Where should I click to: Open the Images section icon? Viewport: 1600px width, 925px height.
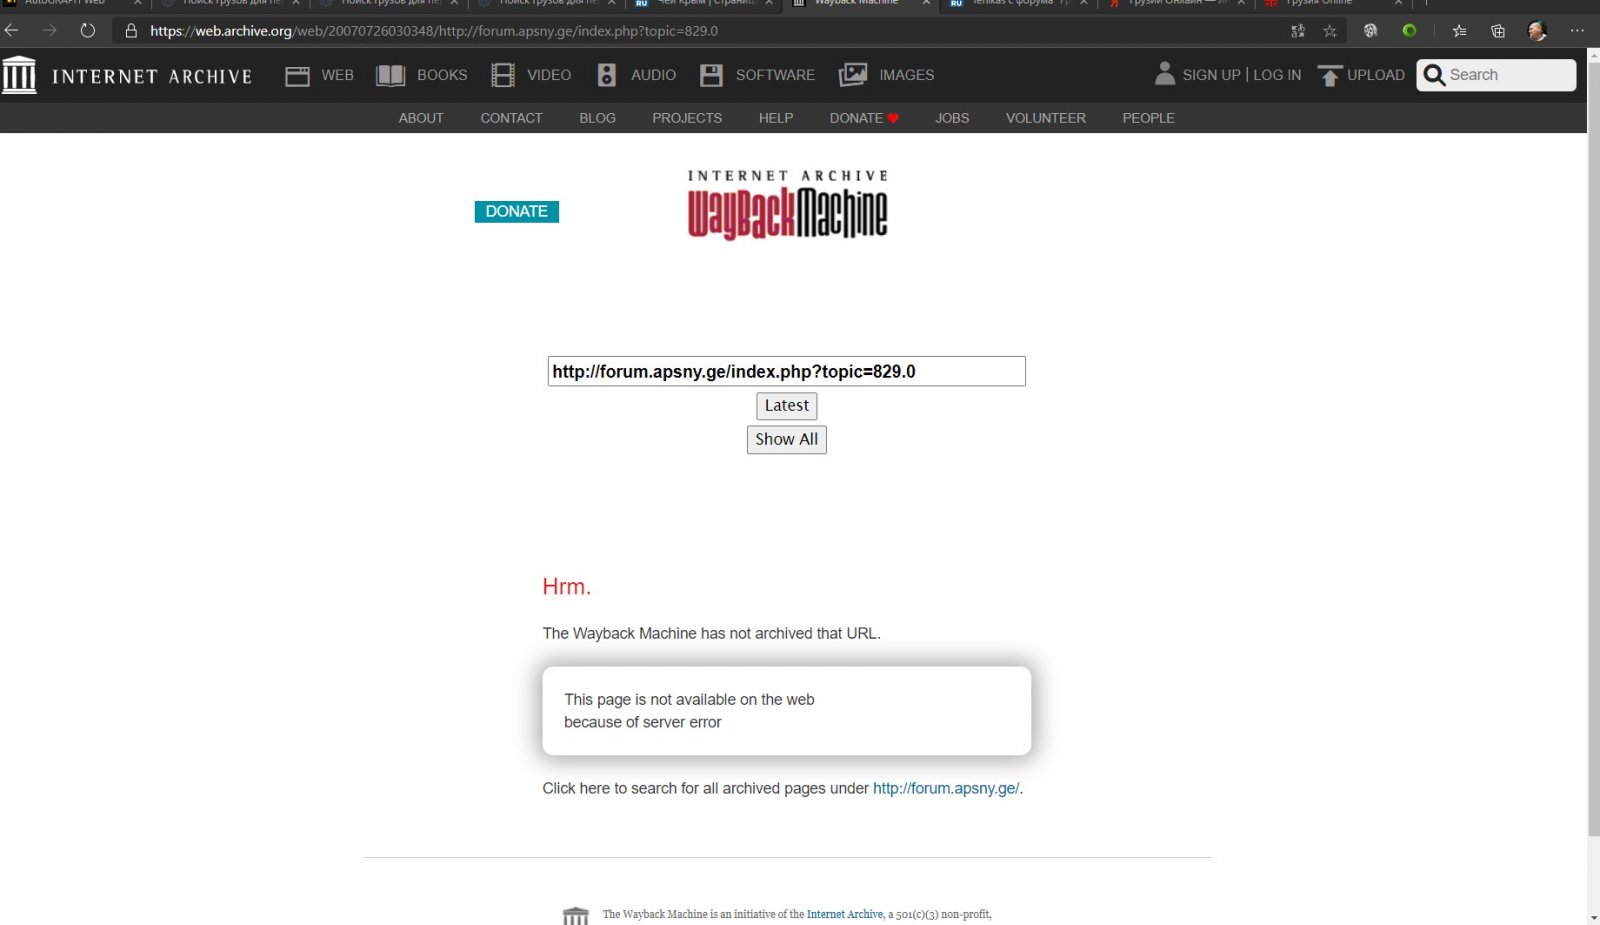pos(852,75)
